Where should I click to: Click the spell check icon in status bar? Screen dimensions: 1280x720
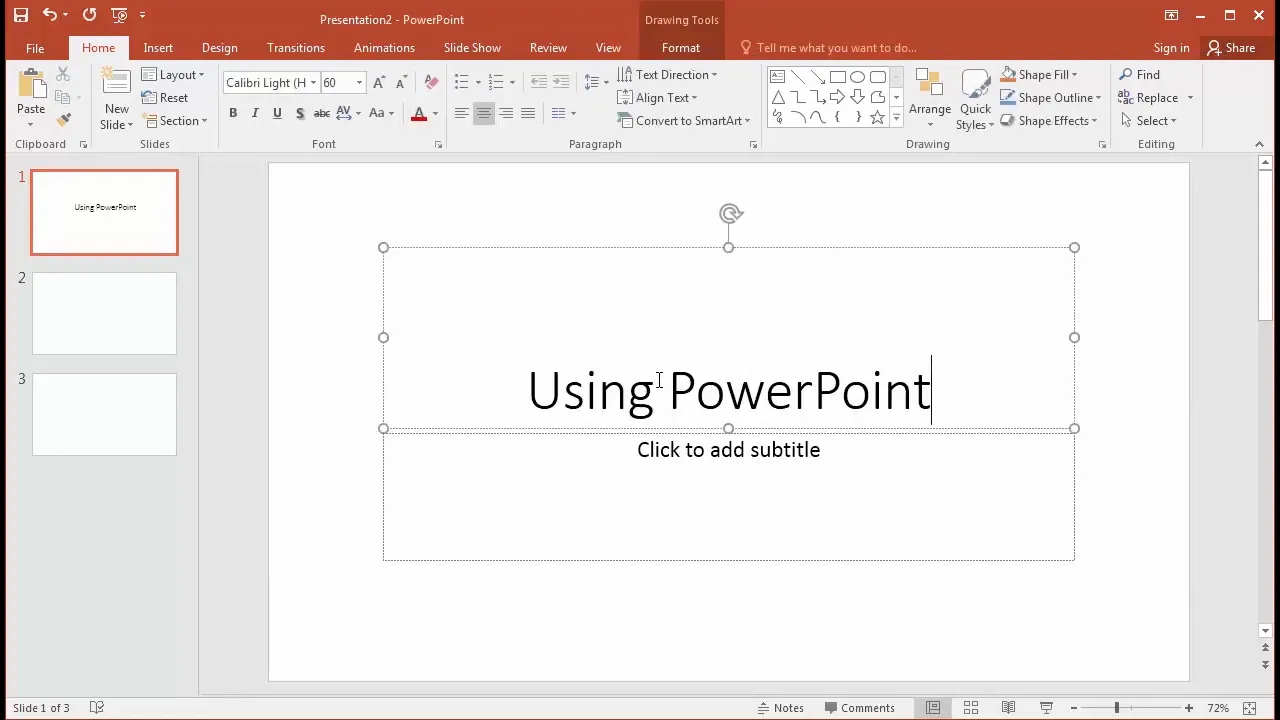(x=97, y=708)
